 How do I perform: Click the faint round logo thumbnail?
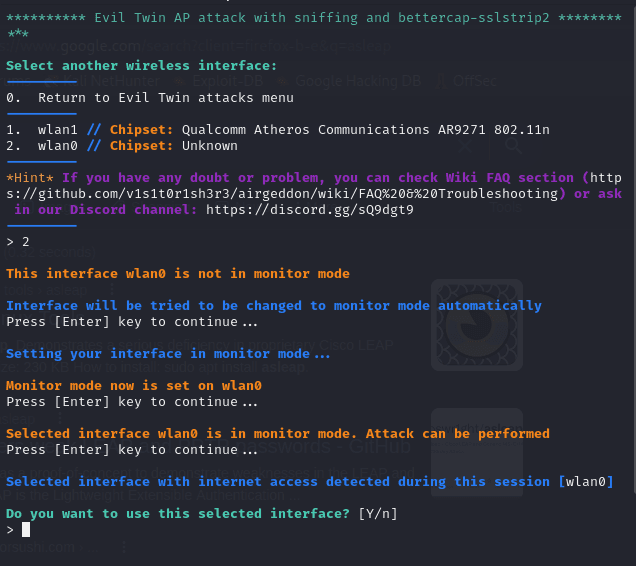(477, 325)
